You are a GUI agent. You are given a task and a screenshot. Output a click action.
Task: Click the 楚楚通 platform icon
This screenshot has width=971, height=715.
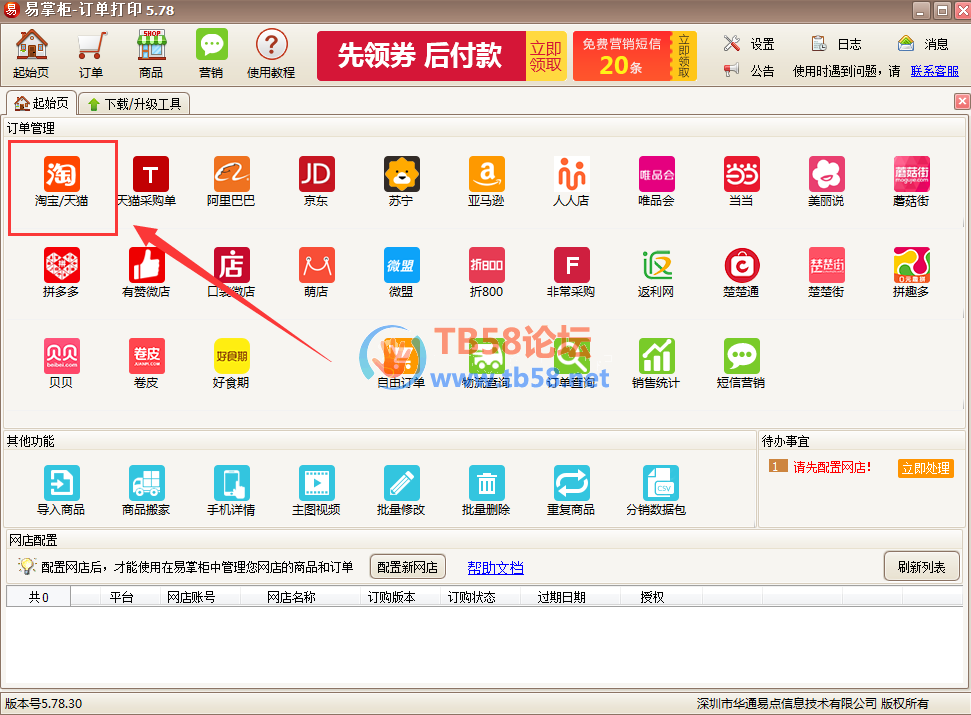[741, 272]
